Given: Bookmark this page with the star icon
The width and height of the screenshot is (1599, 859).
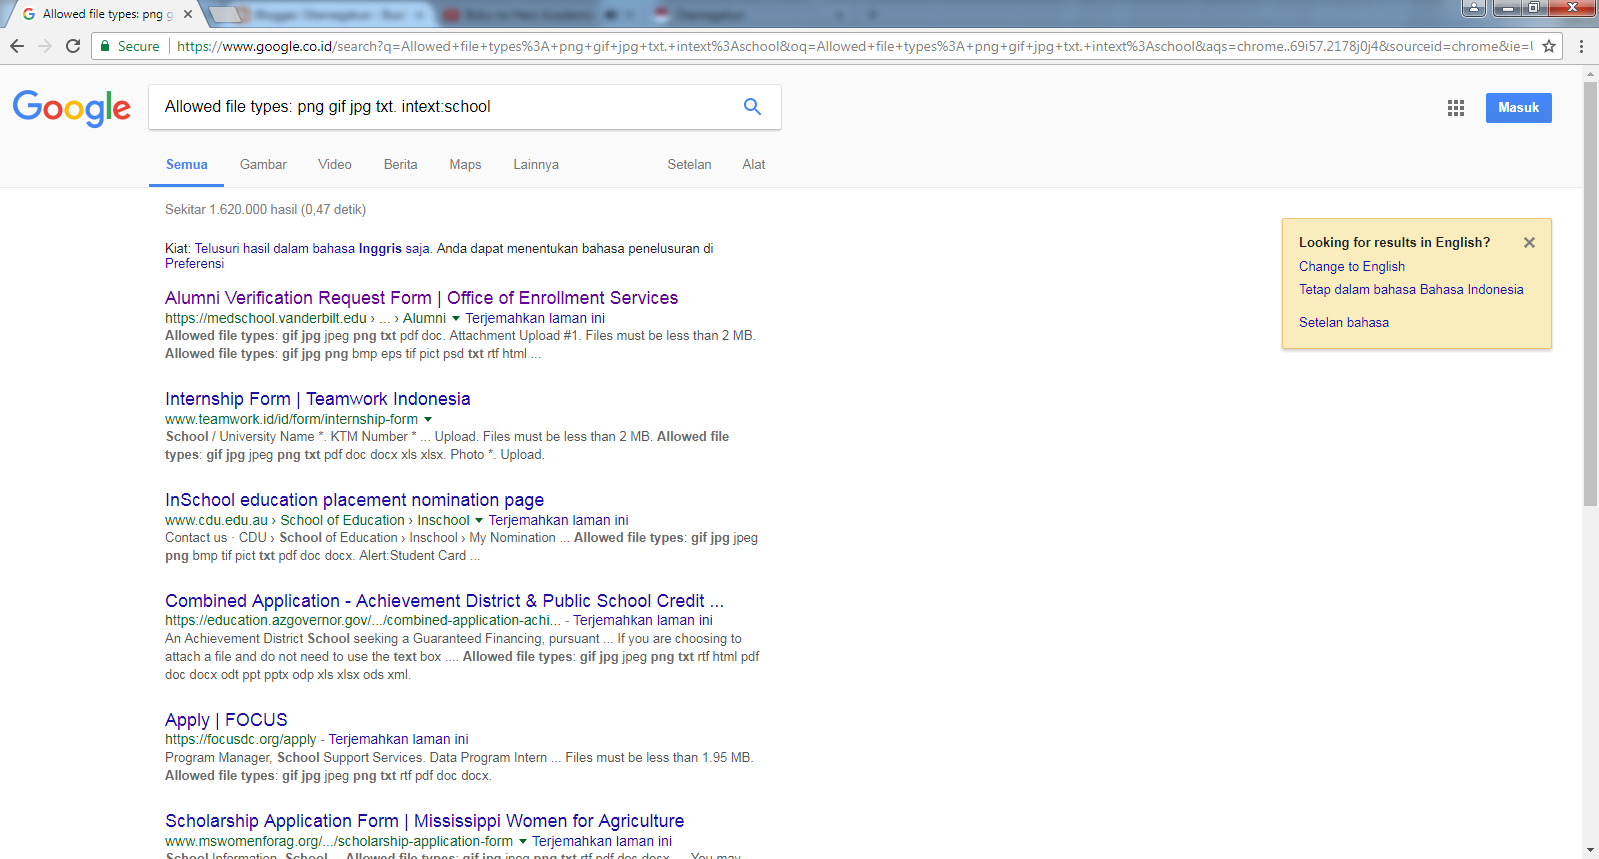Looking at the screenshot, I should 1549,46.
